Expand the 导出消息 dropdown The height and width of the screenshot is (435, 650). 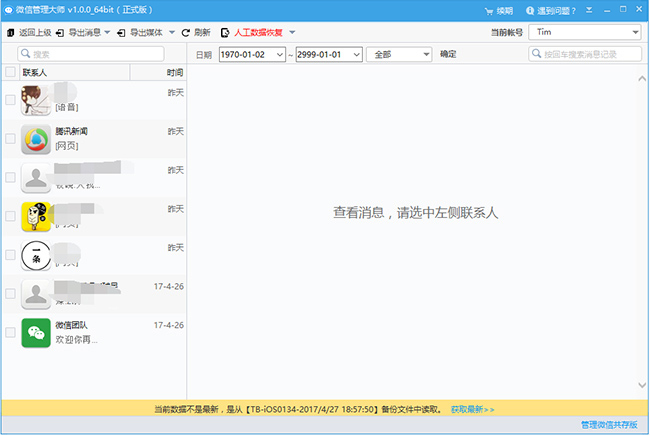click(x=107, y=33)
